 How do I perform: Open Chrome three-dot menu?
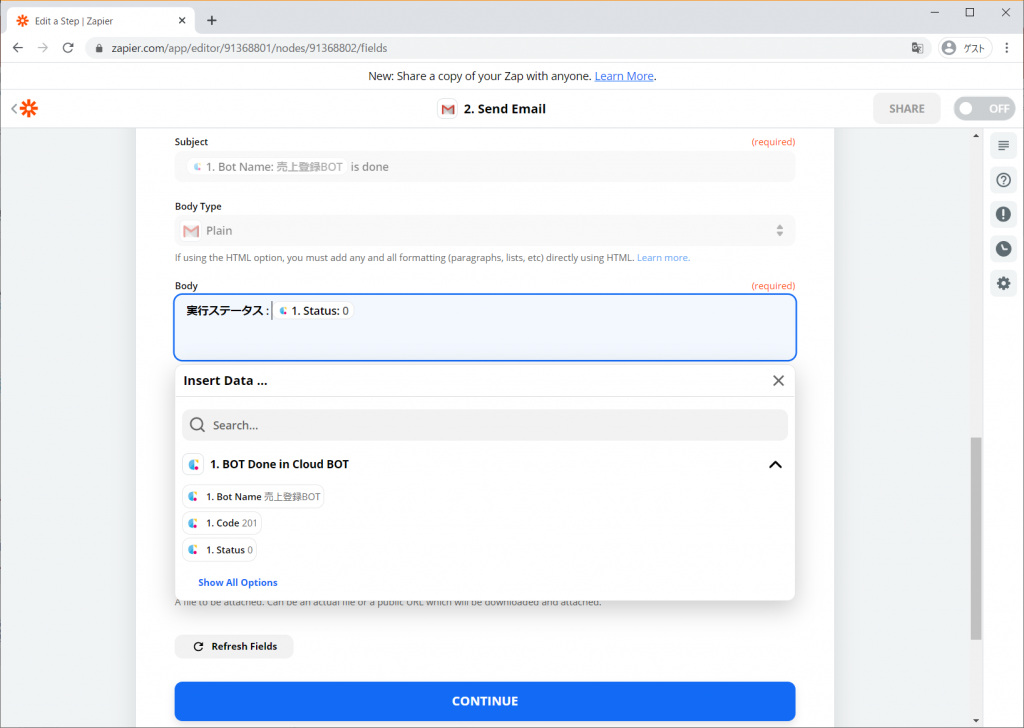[x=1006, y=48]
